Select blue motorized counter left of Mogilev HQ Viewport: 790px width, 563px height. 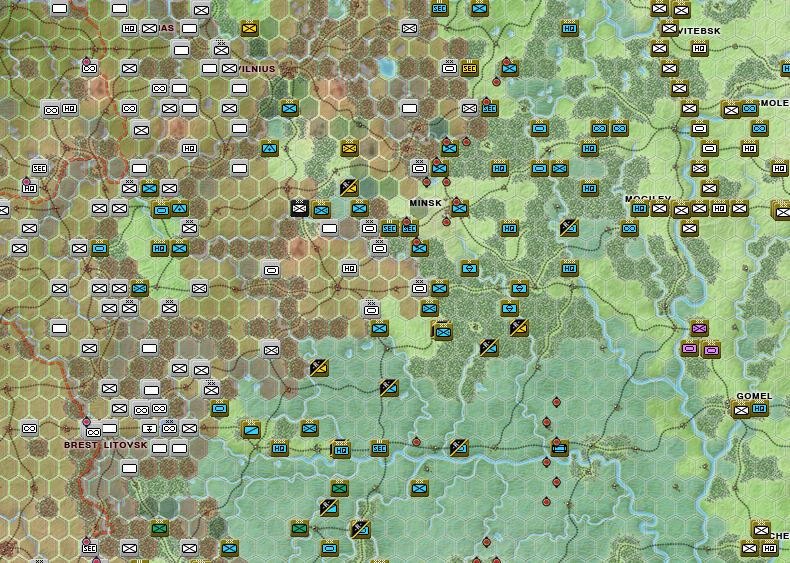pyautogui.click(x=629, y=228)
